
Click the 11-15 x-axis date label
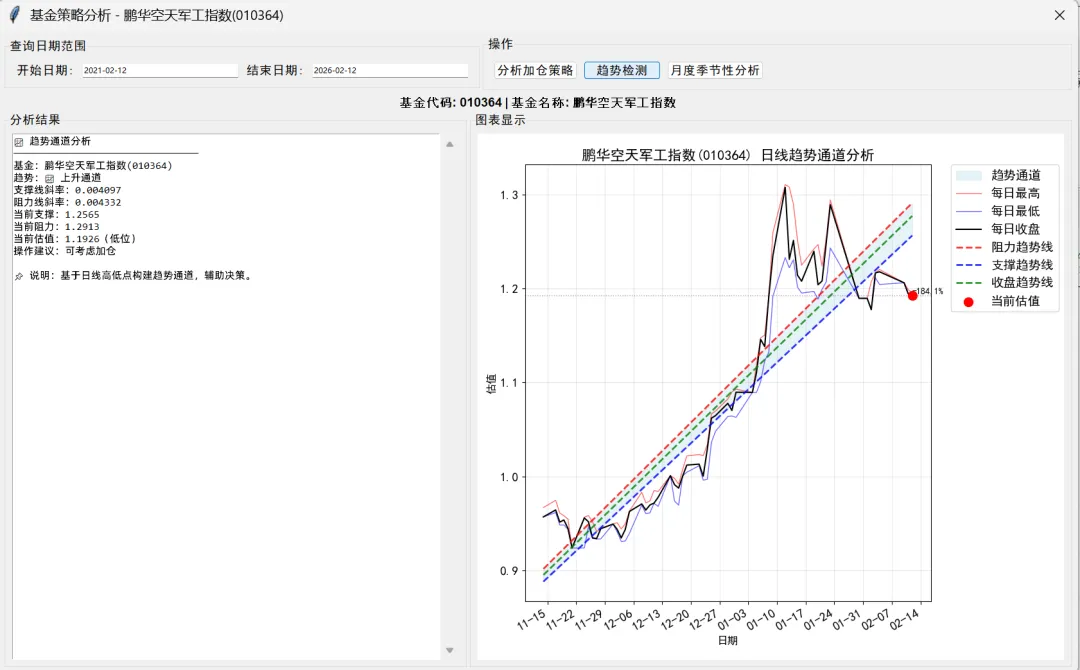click(532, 620)
